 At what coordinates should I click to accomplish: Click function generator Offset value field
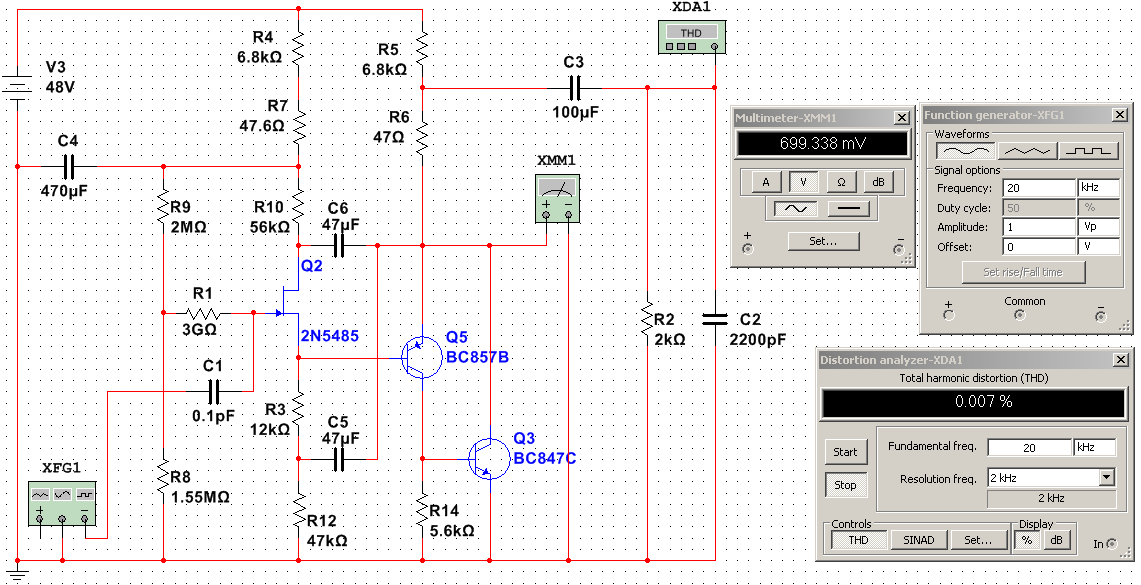coord(1038,247)
